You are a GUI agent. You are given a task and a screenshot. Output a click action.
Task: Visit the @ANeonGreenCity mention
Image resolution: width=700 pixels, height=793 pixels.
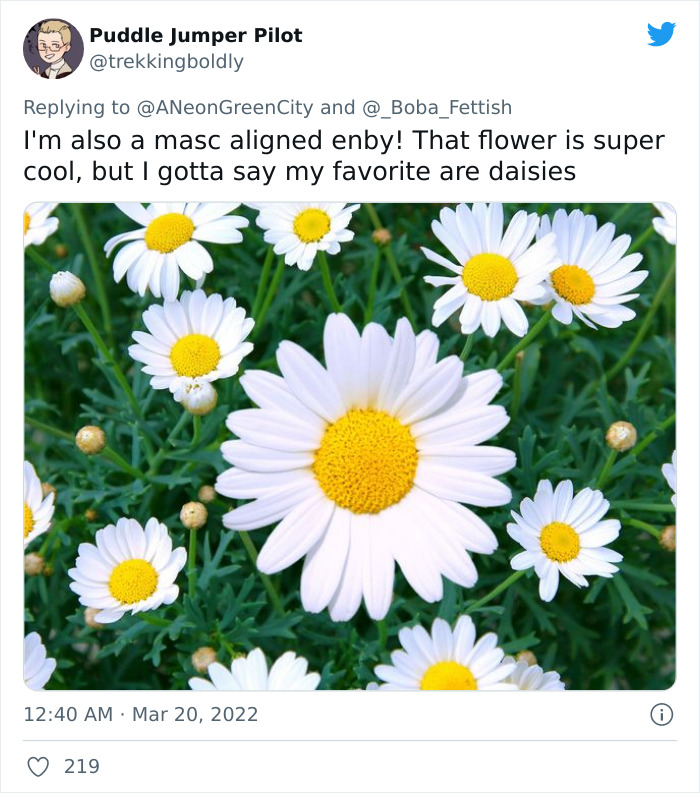225,108
